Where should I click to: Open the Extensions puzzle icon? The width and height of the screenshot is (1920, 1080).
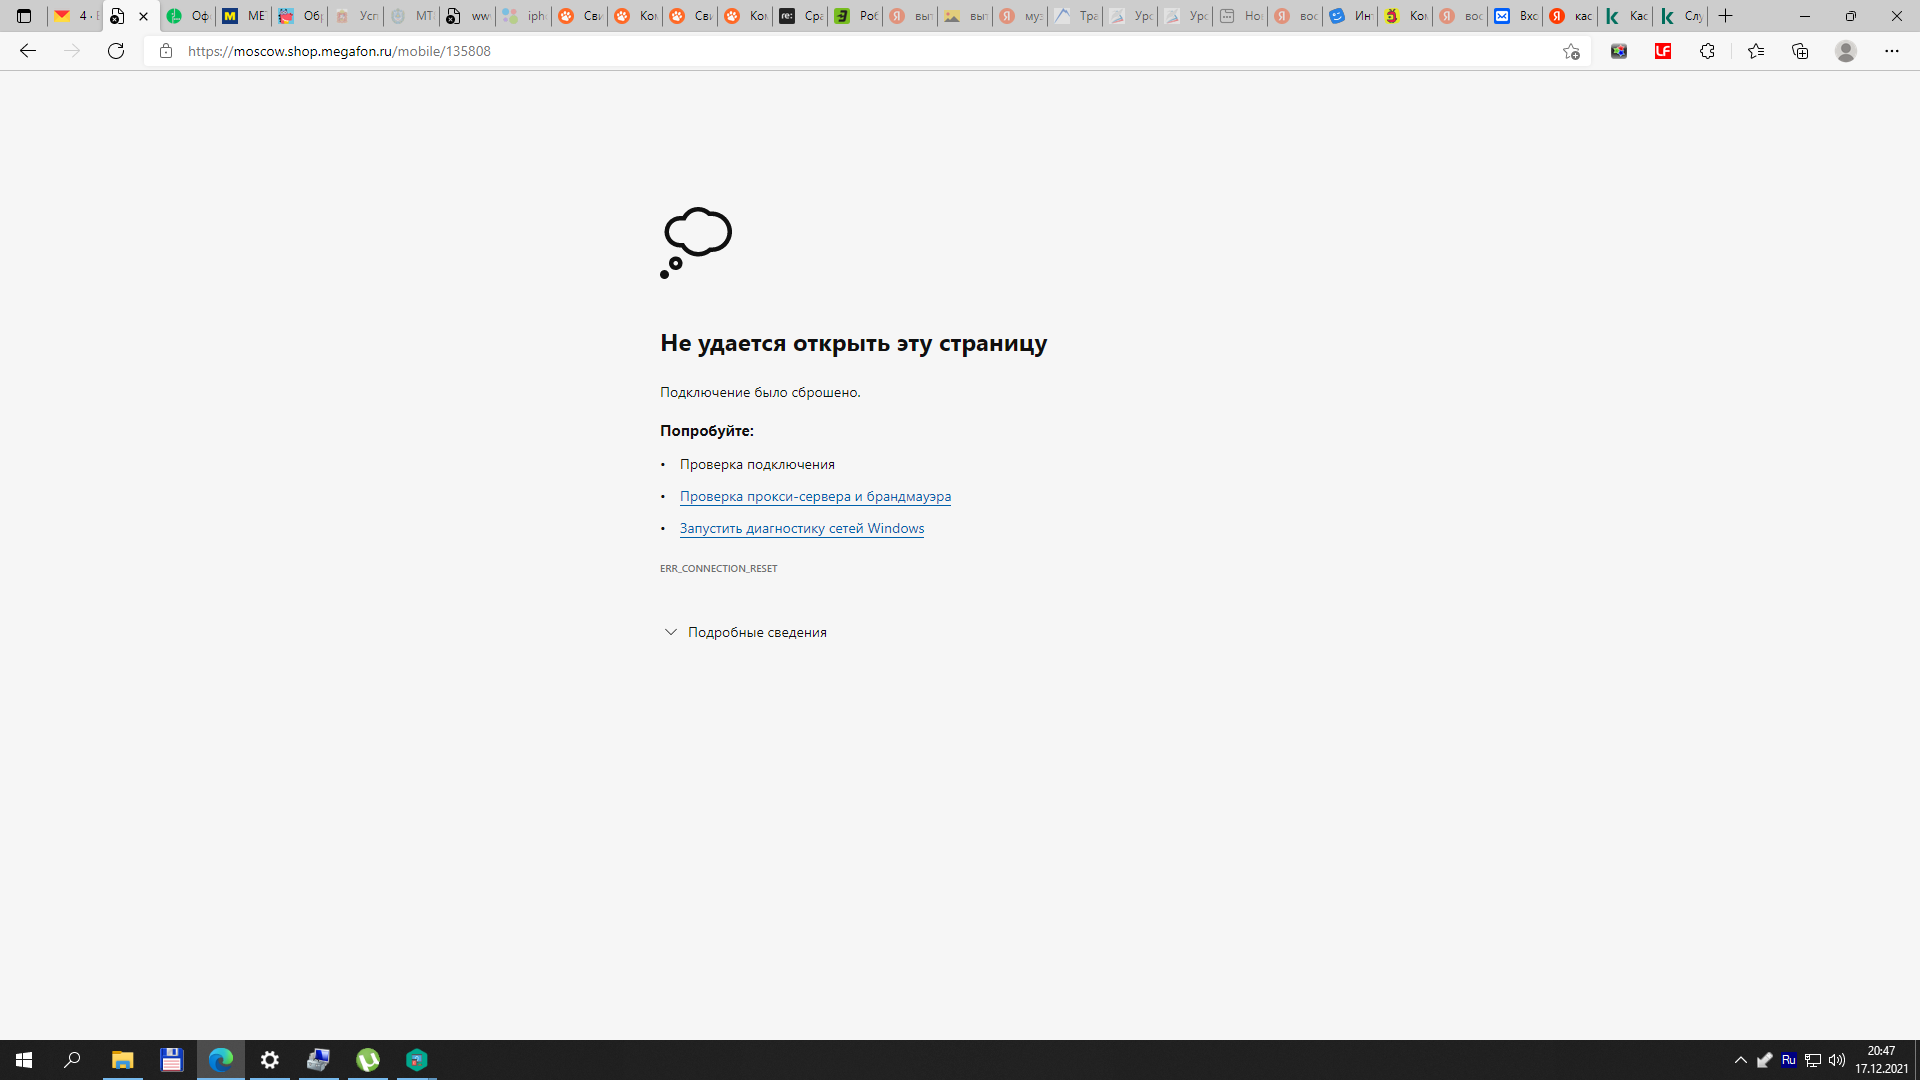pos(1707,51)
